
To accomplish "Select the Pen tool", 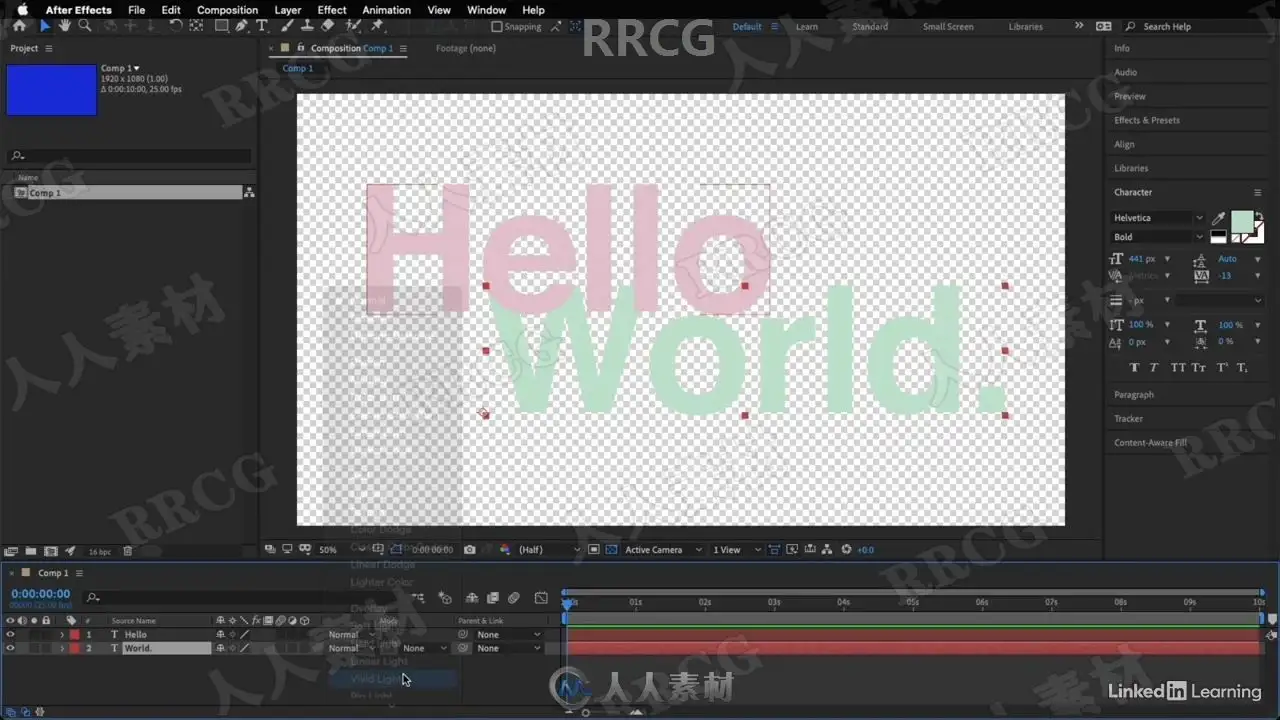I will [x=242, y=26].
